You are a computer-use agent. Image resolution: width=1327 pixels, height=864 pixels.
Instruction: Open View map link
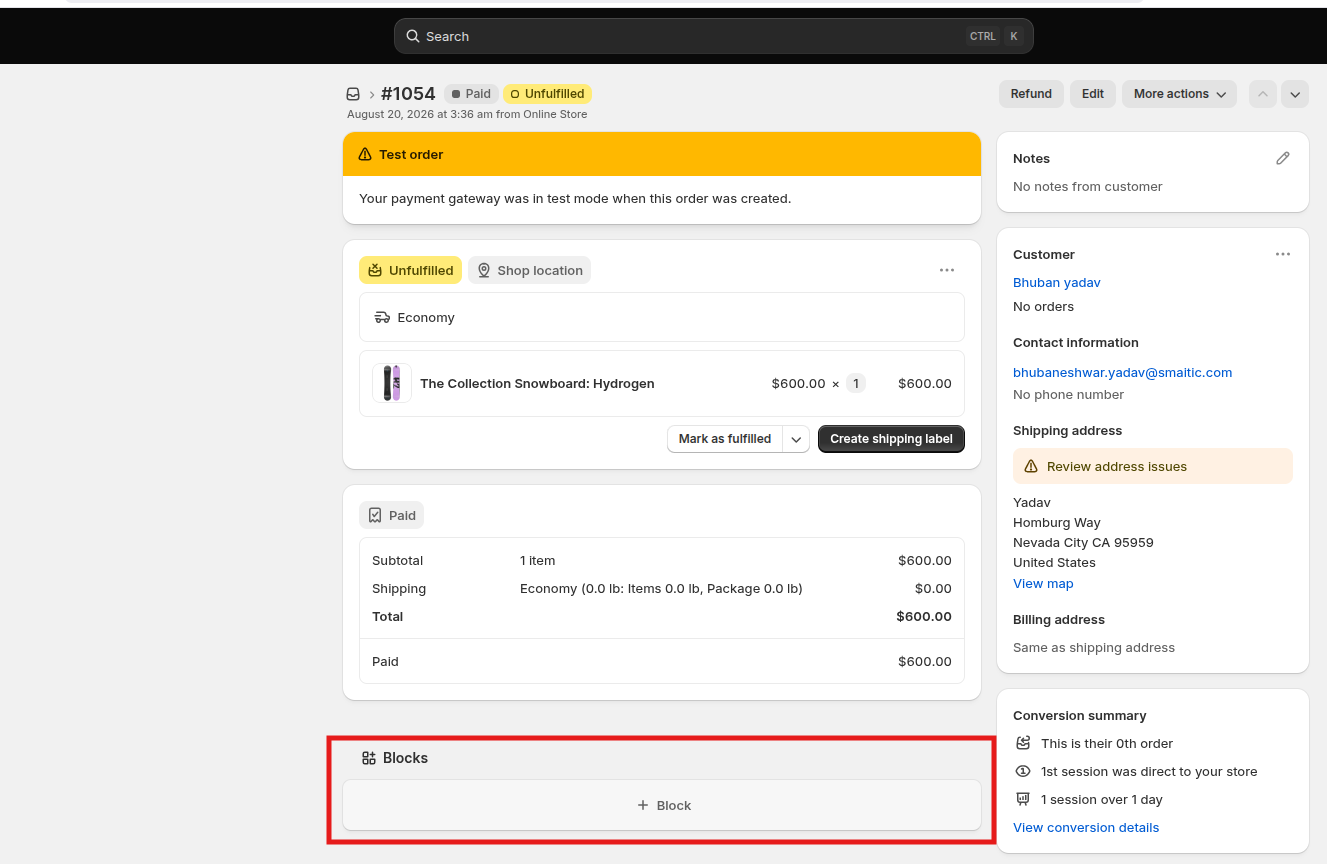click(1043, 583)
